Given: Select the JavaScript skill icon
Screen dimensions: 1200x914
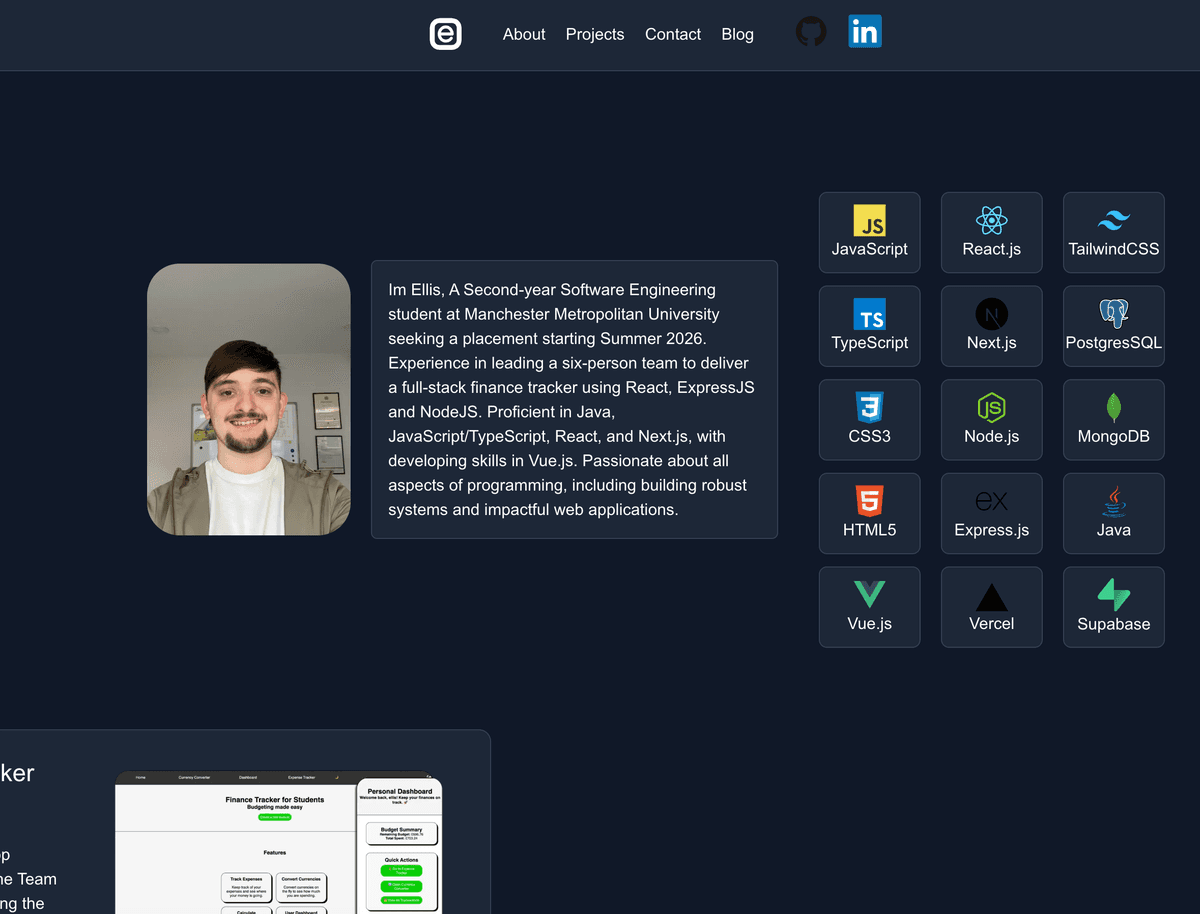Looking at the screenshot, I should point(869,222).
